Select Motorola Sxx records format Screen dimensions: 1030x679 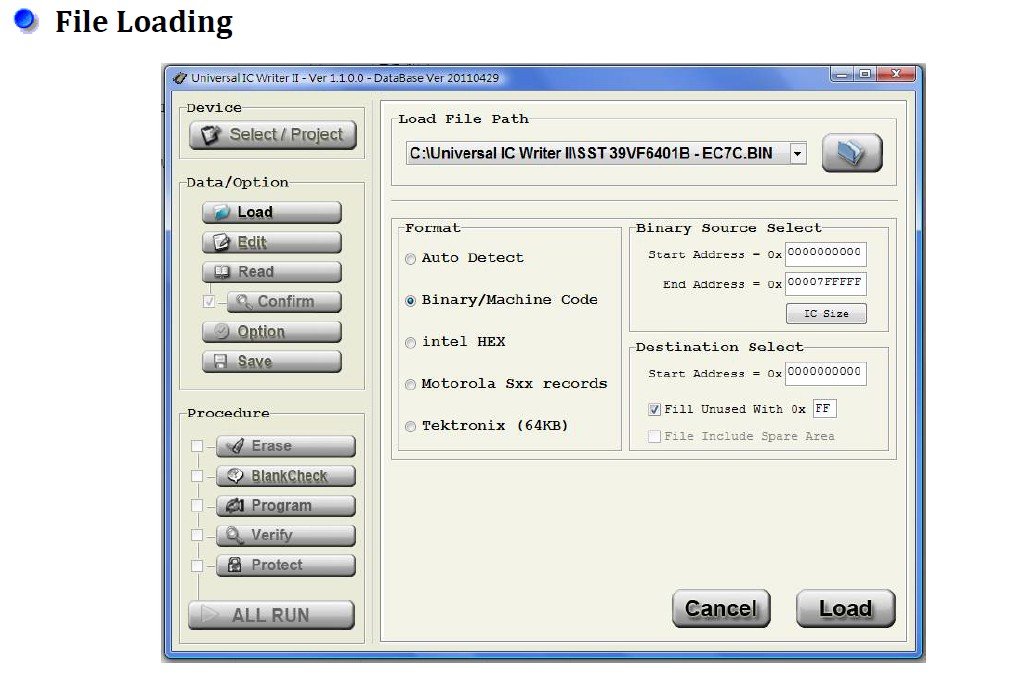click(x=410, y=385)
